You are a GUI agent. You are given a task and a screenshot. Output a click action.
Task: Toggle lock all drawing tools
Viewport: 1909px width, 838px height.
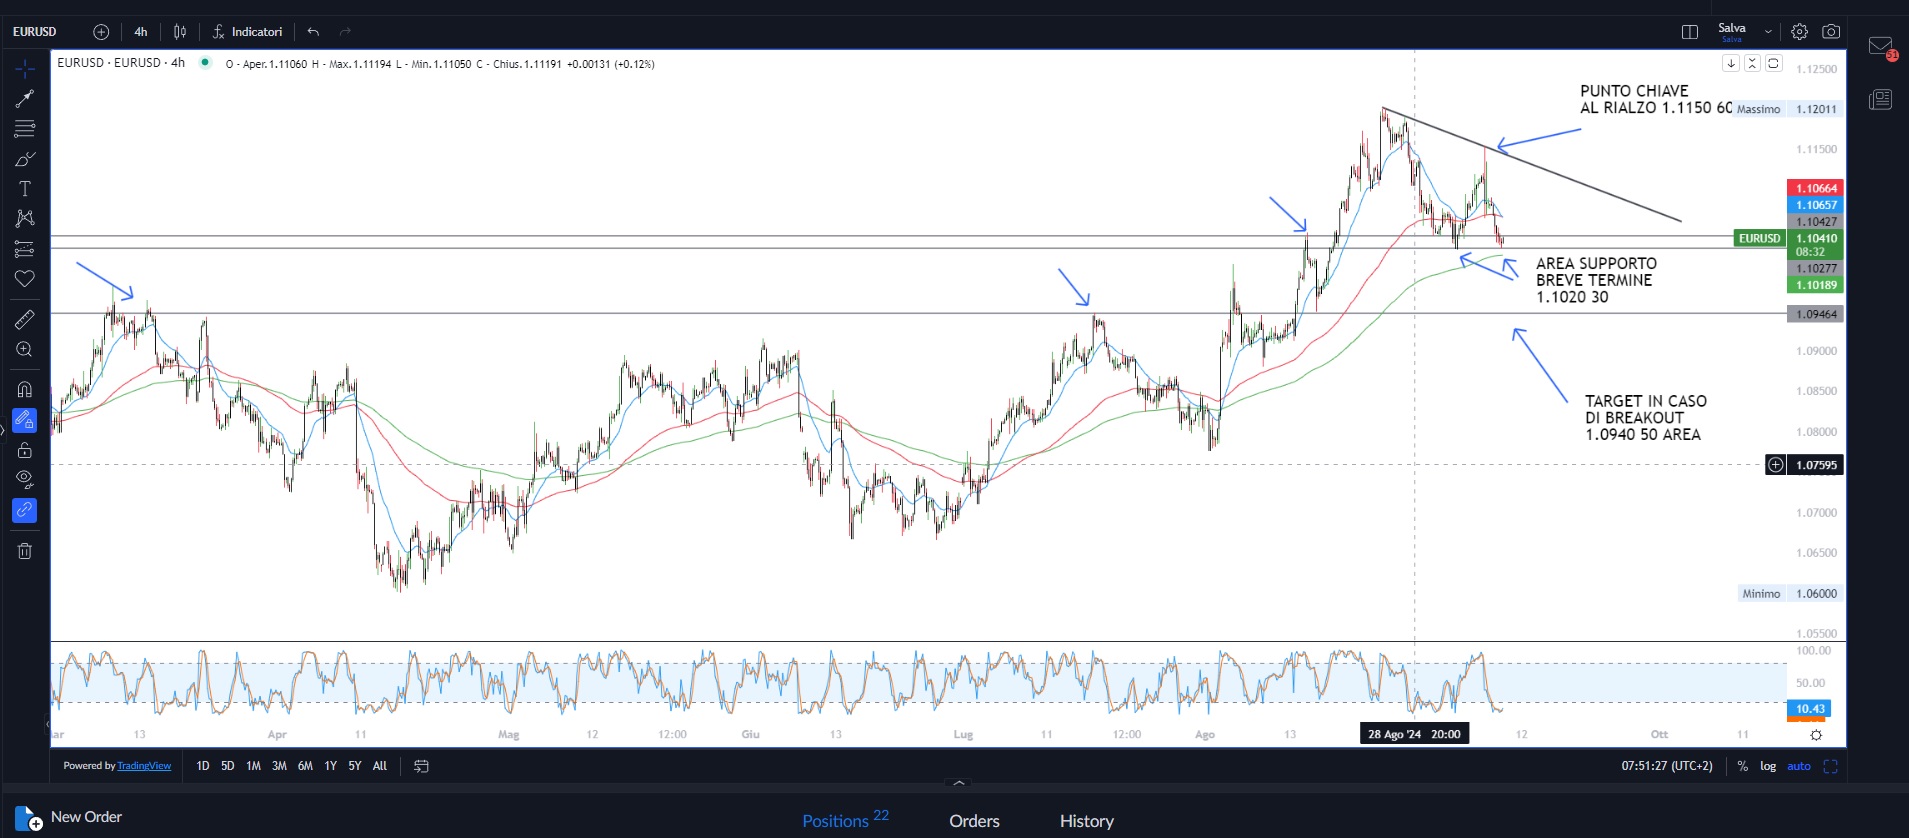[25, 450]
